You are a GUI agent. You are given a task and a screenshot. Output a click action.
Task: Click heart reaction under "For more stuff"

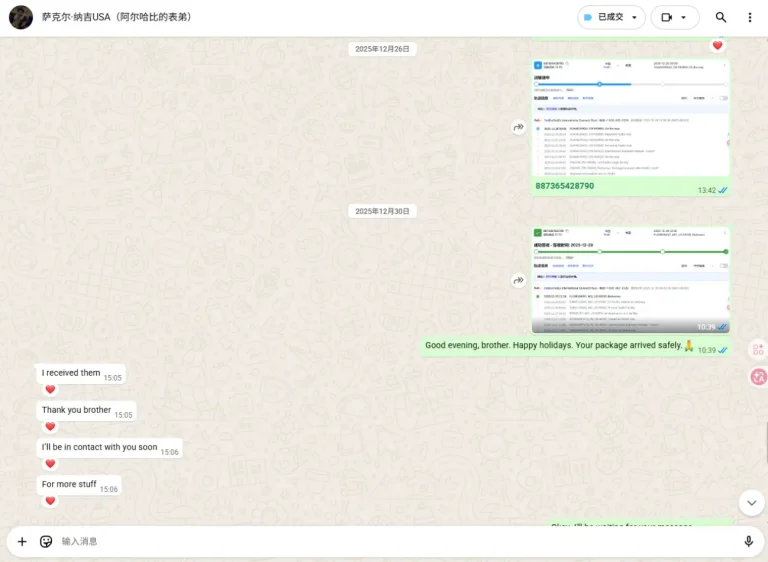50,500
